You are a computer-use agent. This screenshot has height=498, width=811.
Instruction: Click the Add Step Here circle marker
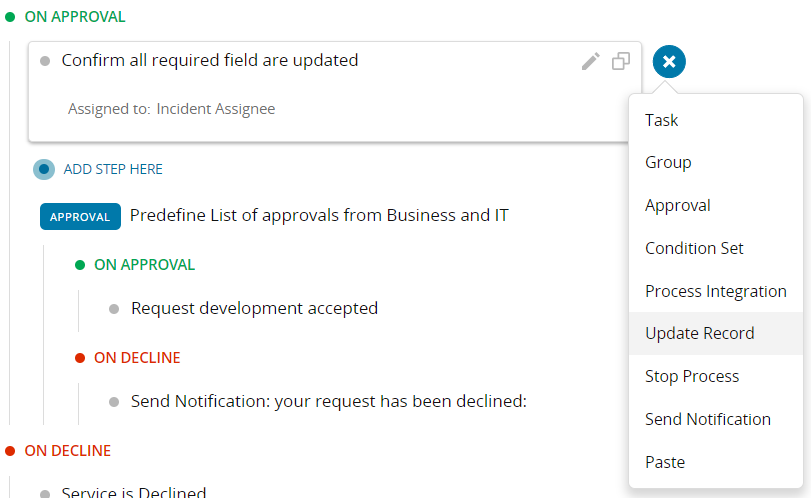tap(44, 169)
